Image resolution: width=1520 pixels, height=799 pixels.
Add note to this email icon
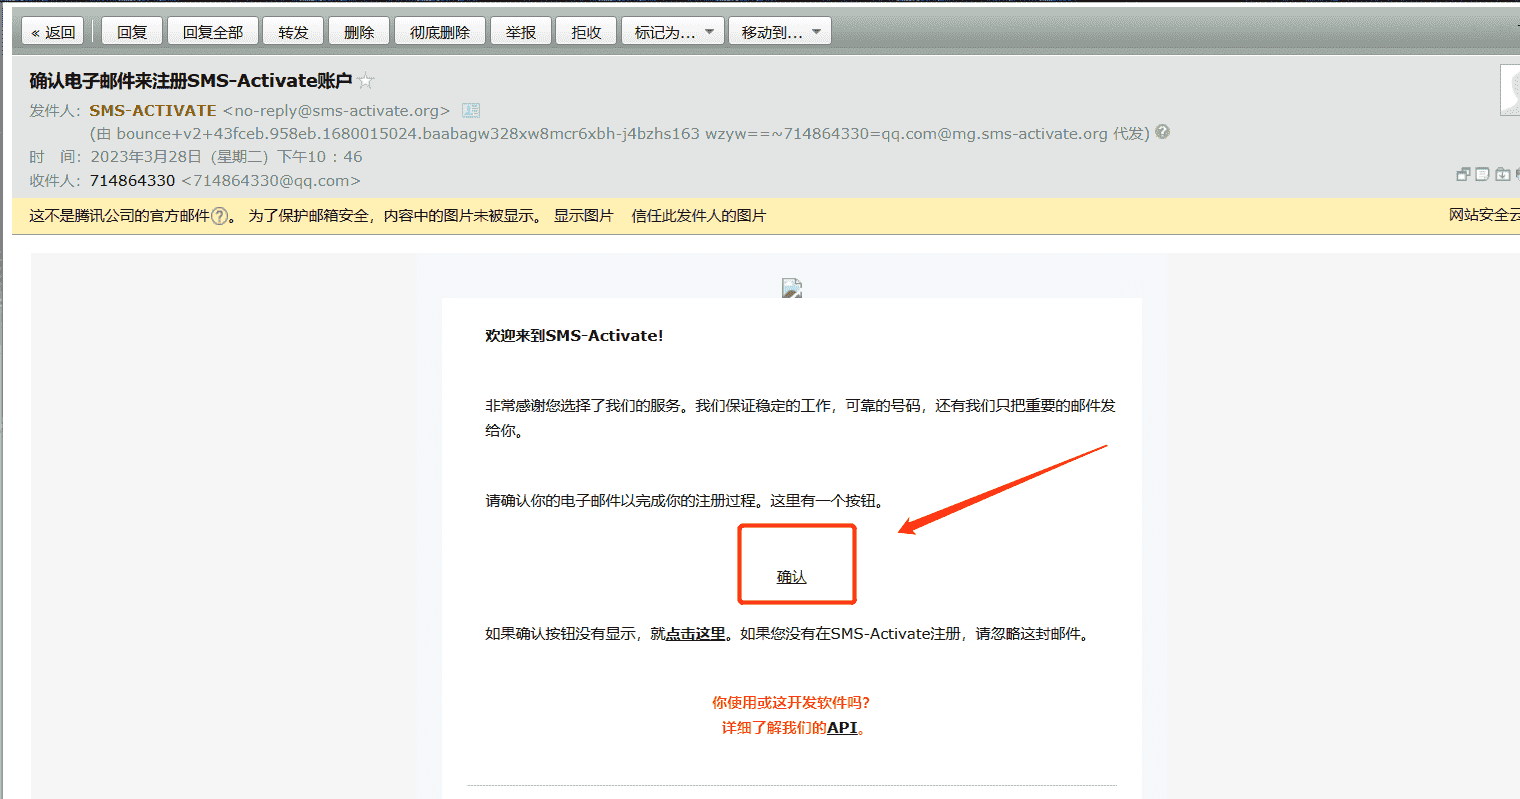[1482, 174]
